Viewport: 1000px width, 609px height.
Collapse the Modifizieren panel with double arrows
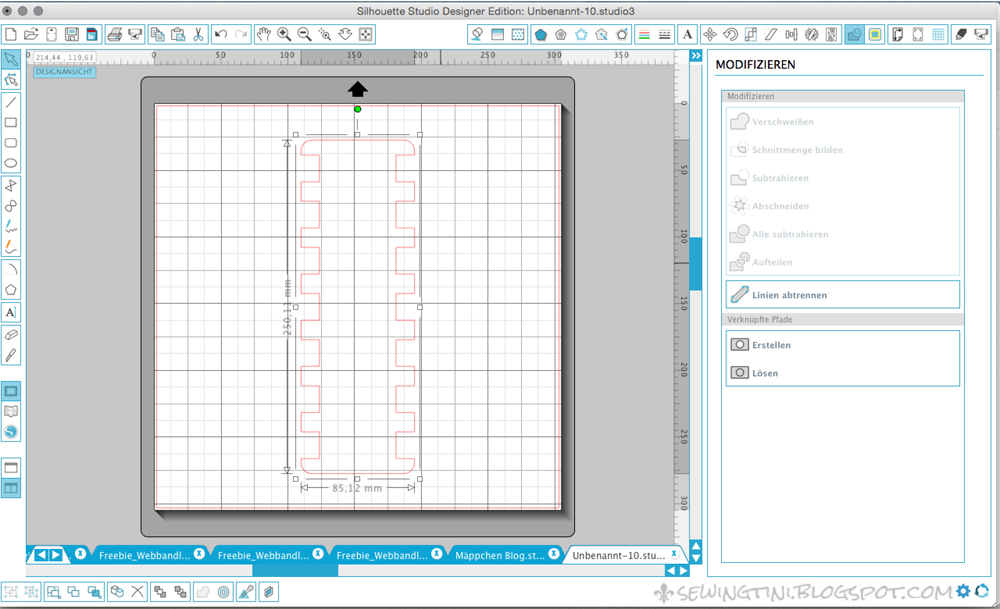pos(696,56)
